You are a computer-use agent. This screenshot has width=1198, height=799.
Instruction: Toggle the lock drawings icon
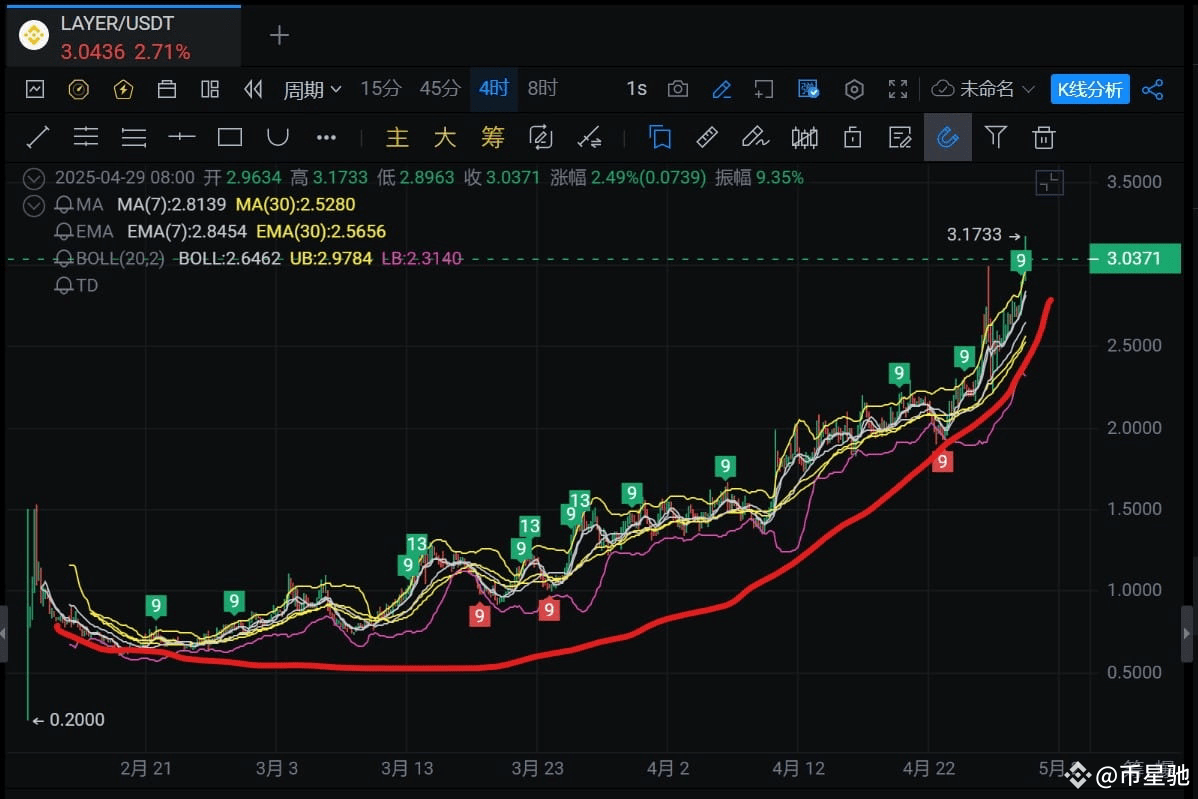click(x=853, y=137)
